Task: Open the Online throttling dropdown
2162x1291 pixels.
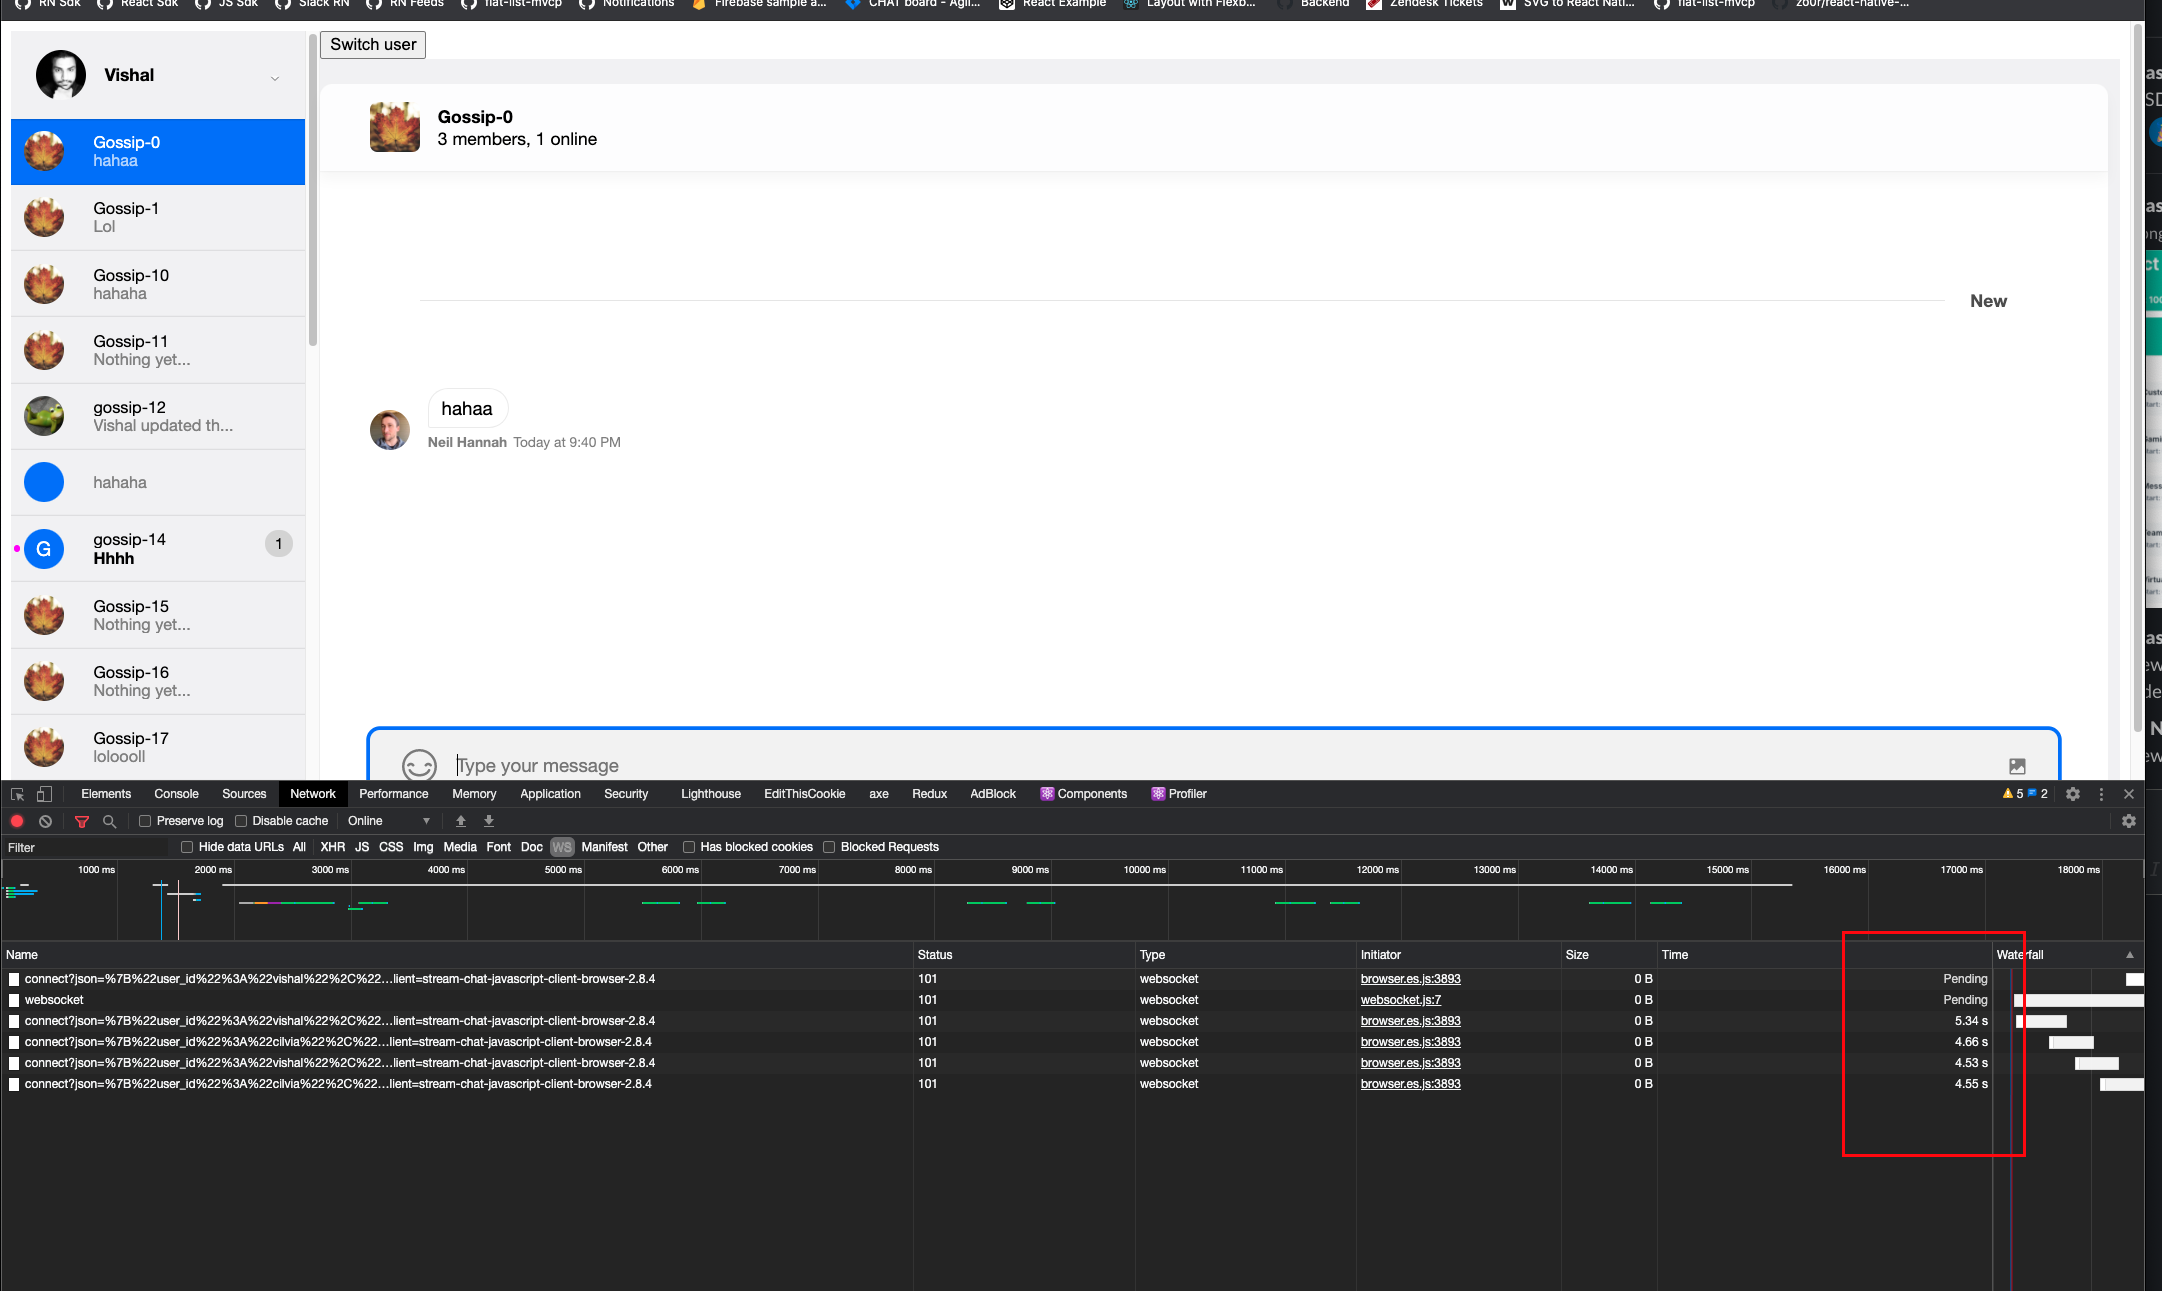Action: click(389, 821)
